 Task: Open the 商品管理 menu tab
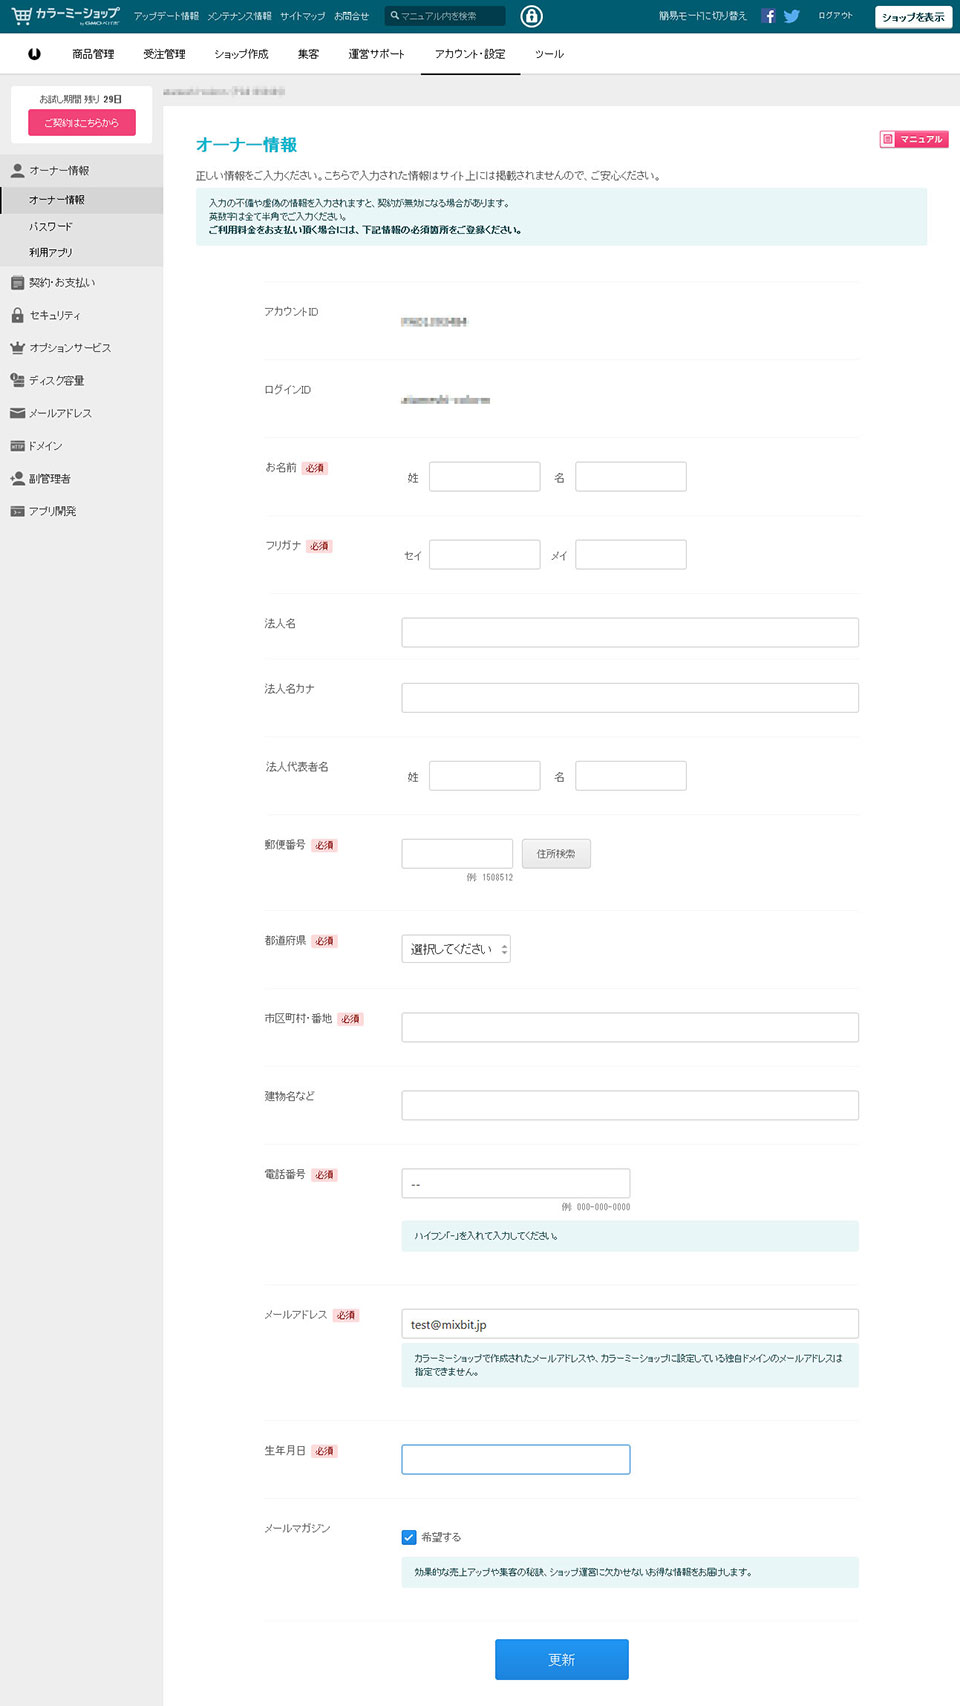coord(93,54)
